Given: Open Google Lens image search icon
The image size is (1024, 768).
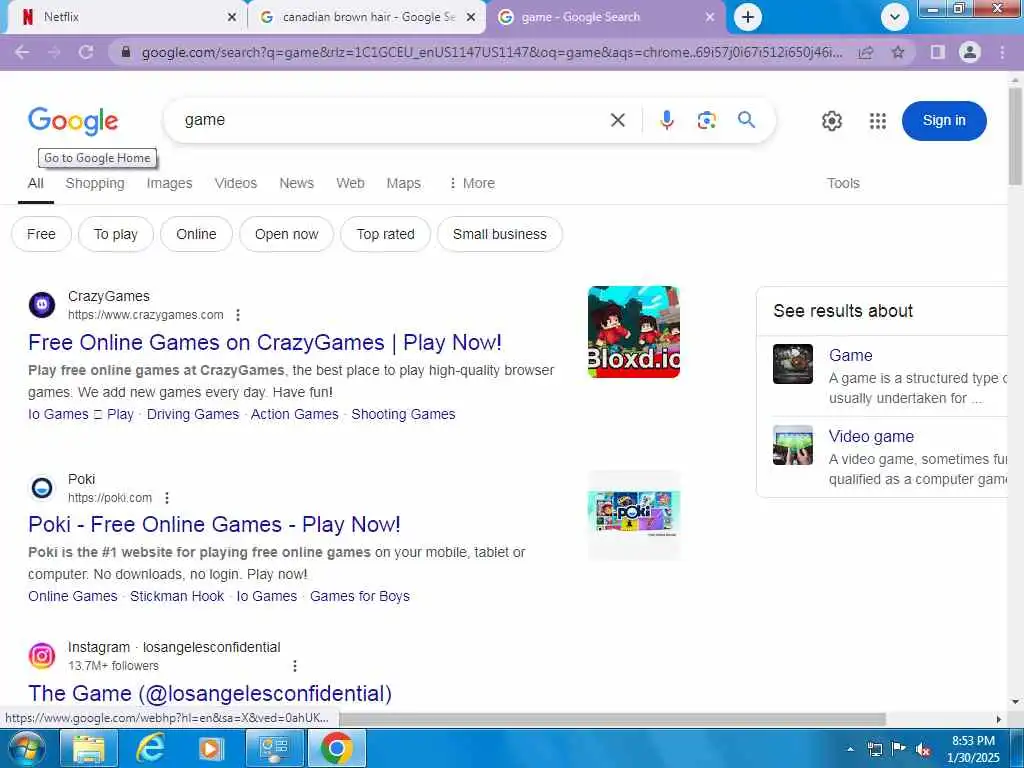Looking at the screenshot, I should tap(707, 120).
